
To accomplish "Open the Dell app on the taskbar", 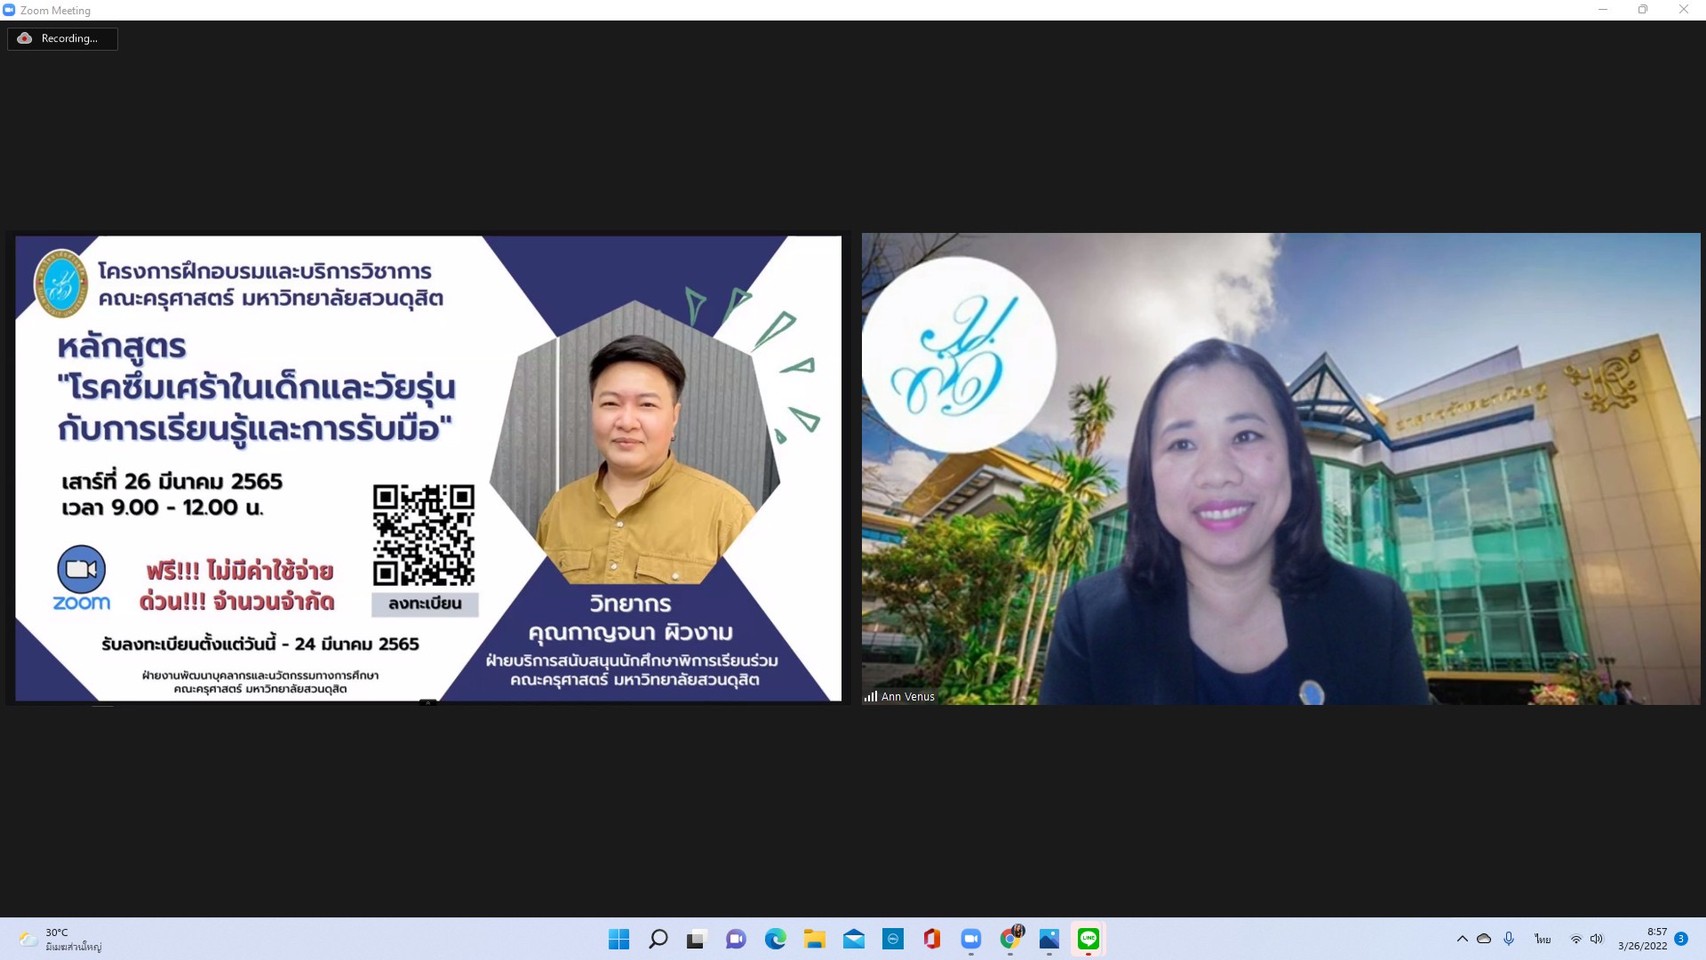I will tap(893, 939).
